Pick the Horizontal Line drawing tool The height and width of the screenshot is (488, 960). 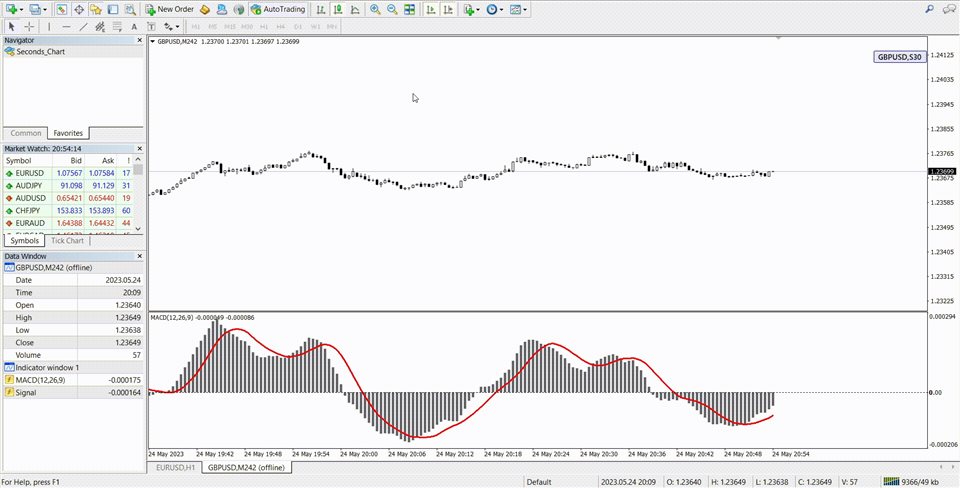(x=66, y=26)
